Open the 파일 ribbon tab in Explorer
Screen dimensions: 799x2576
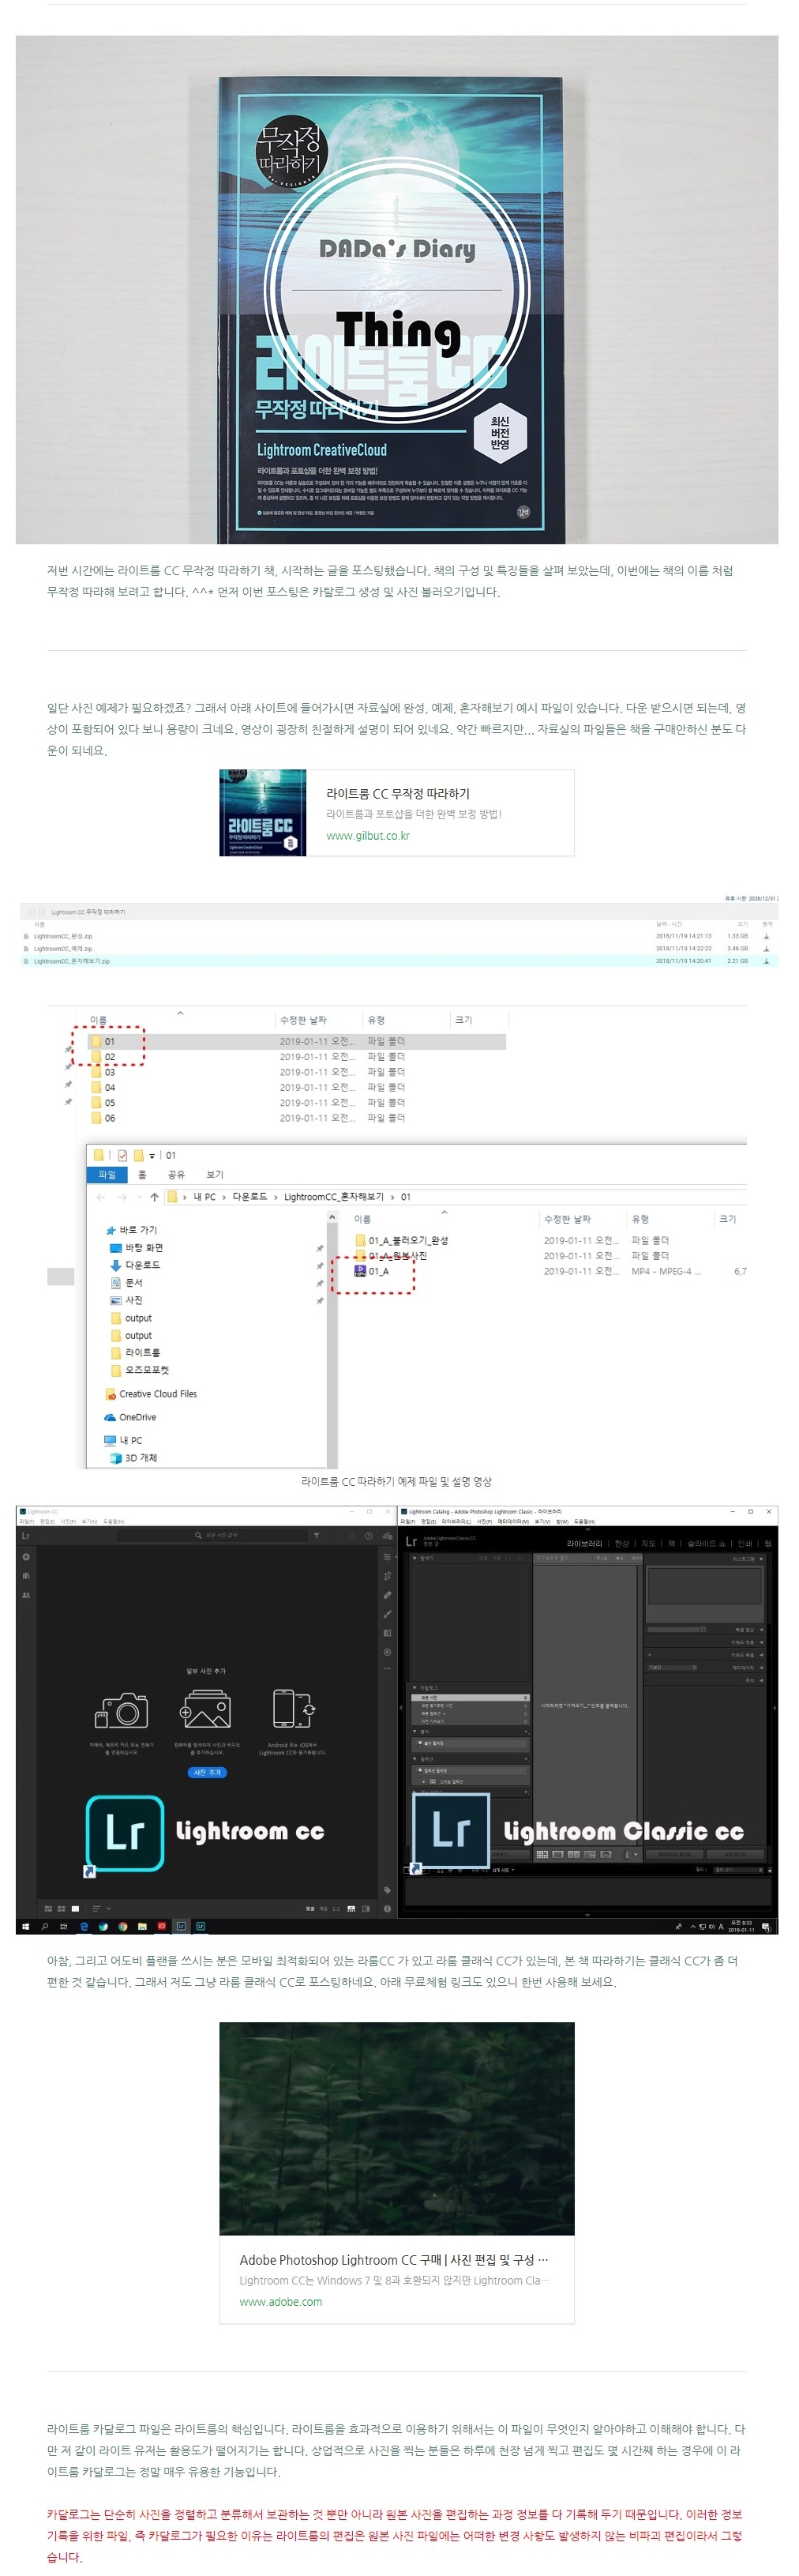[x=107, y=1175]
